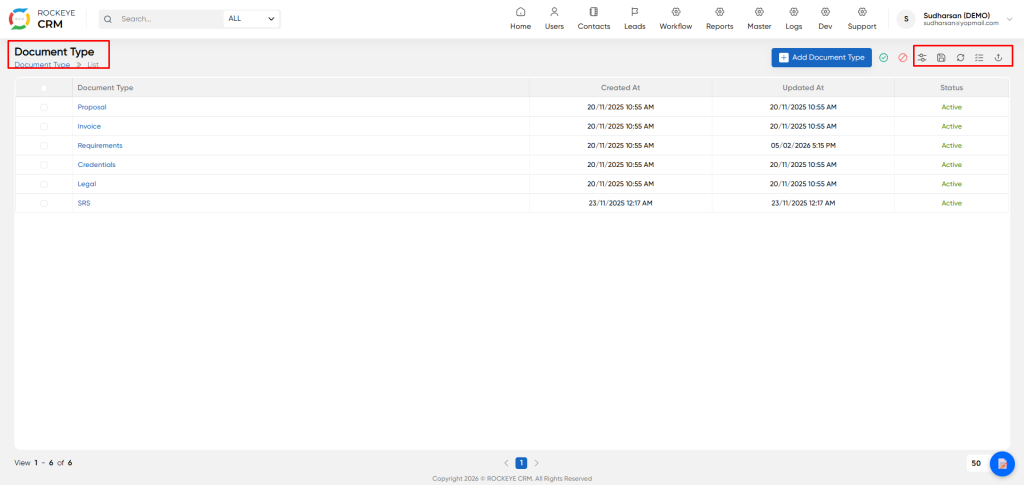
Task: Open the Credentials document type link
Action: coord(96,164)
